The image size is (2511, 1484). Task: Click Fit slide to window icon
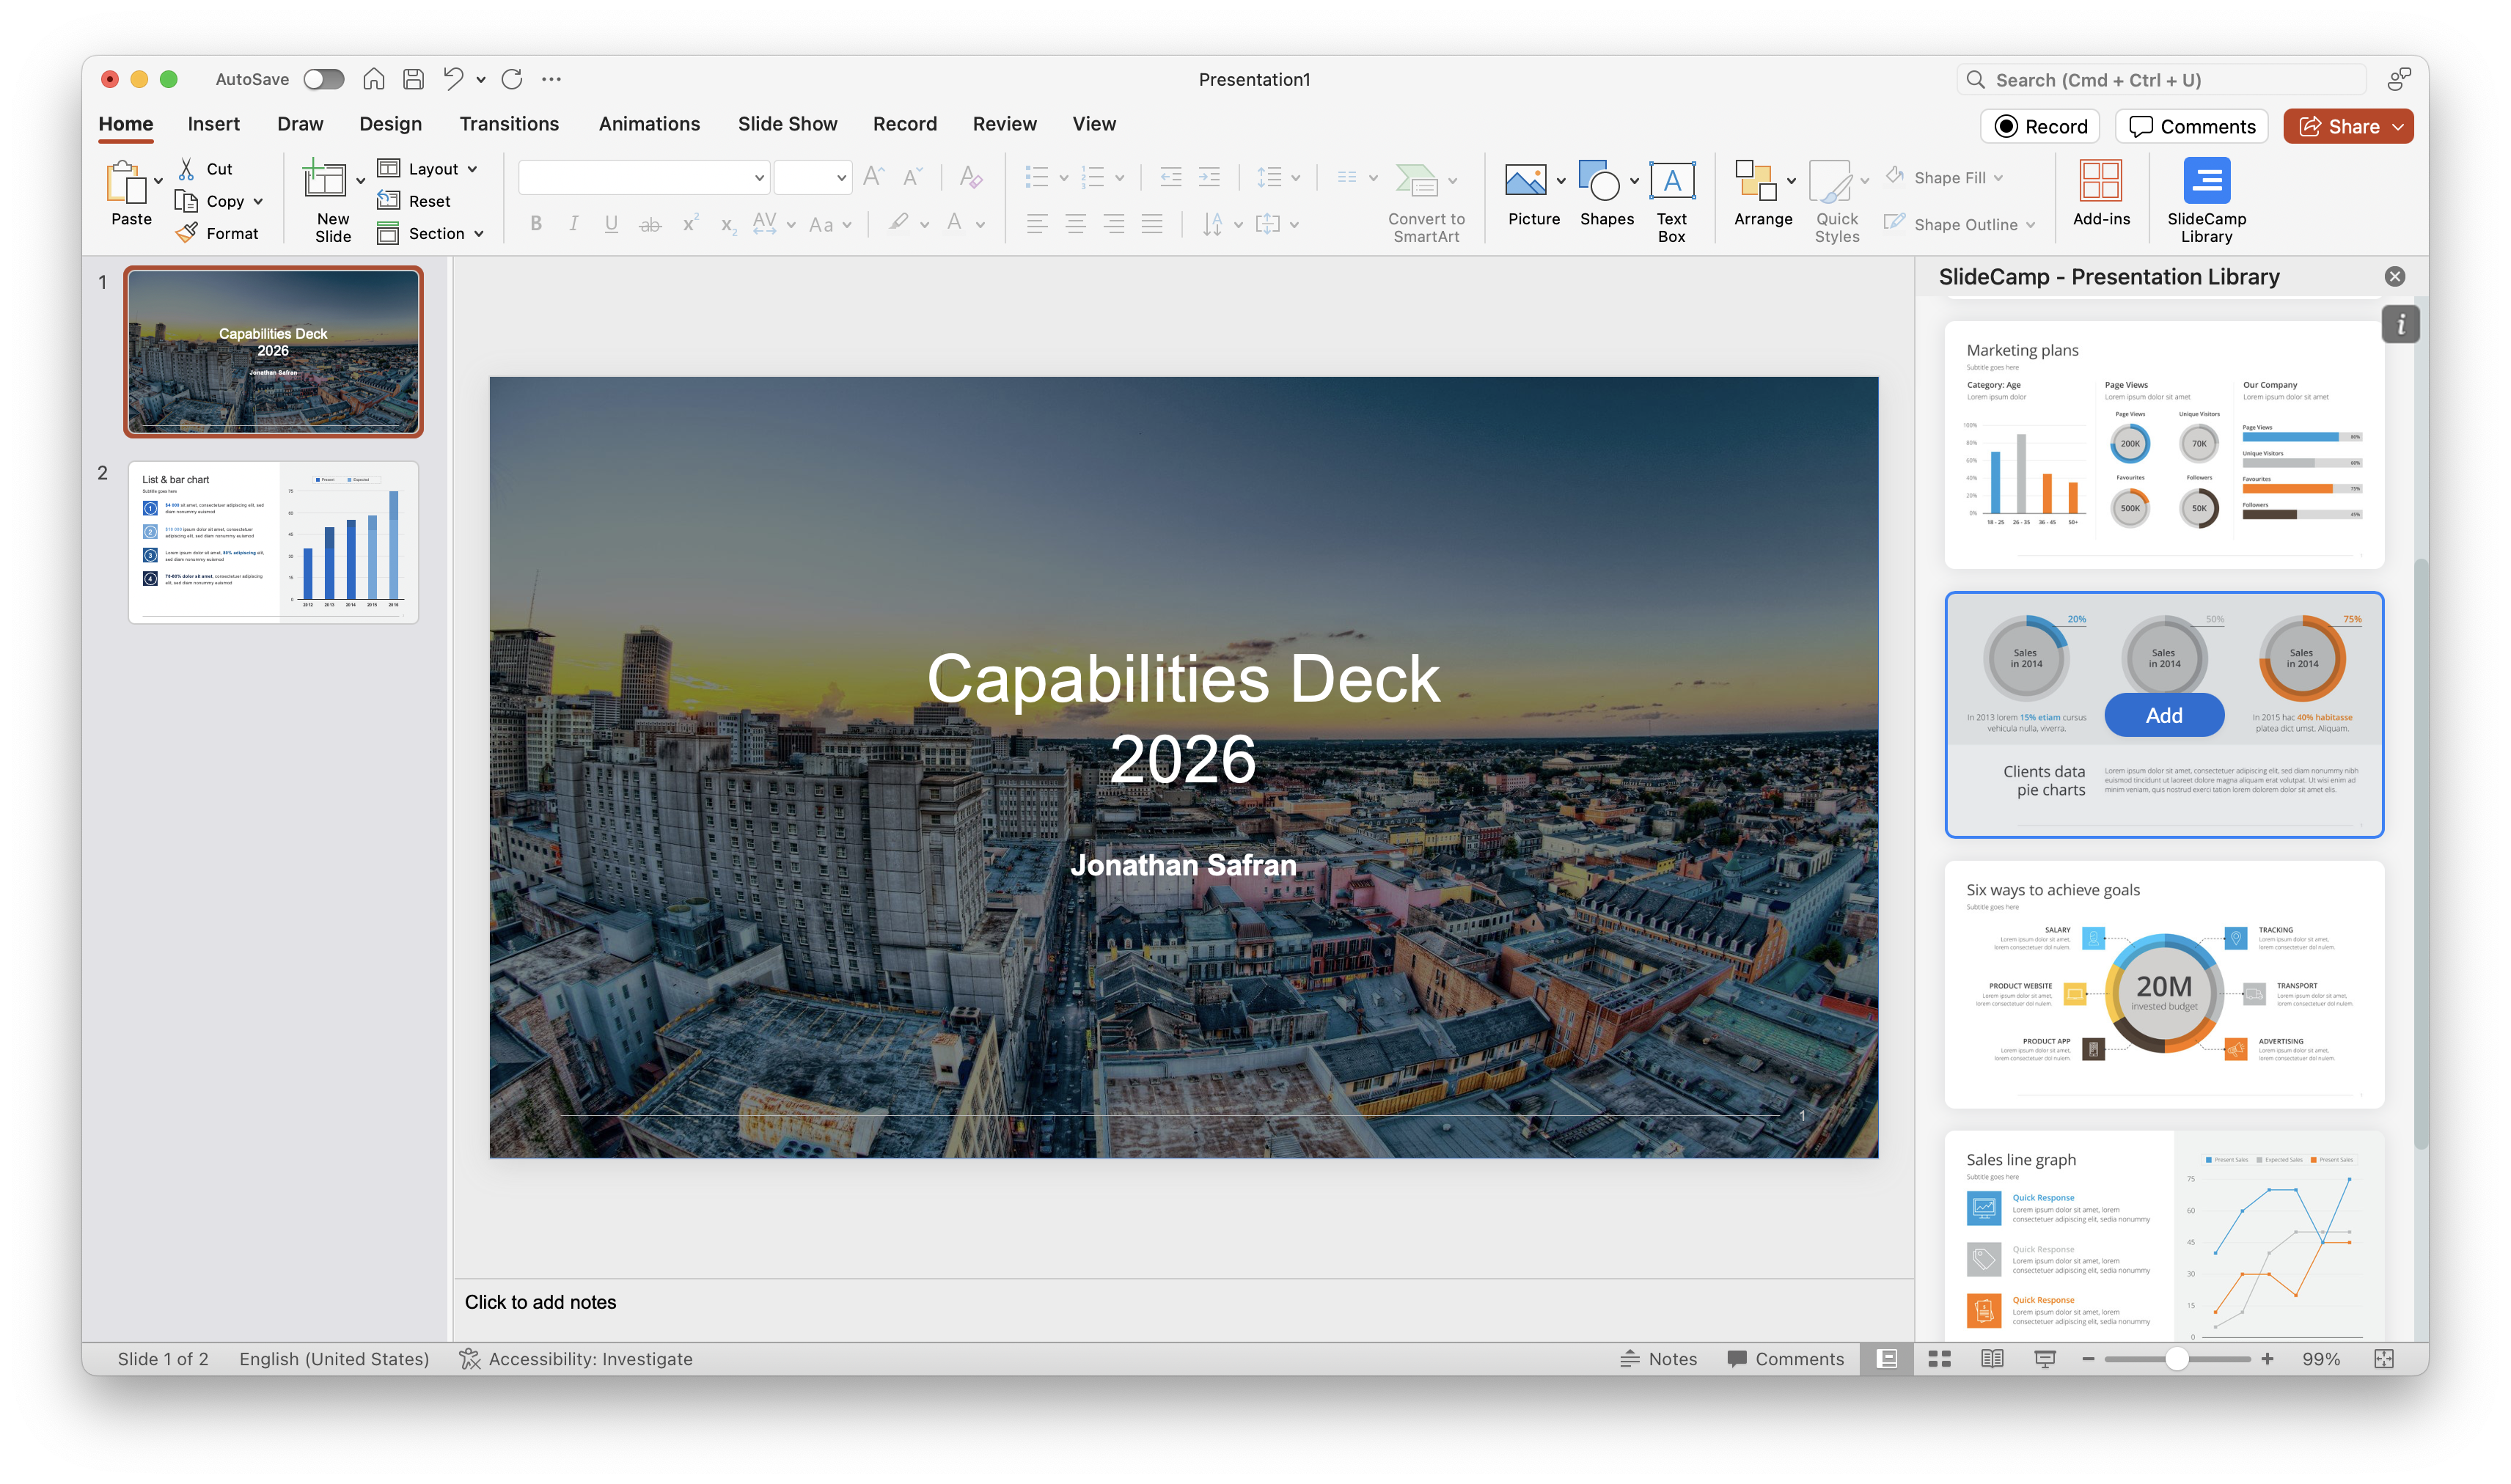[x=2383, y=1358]
